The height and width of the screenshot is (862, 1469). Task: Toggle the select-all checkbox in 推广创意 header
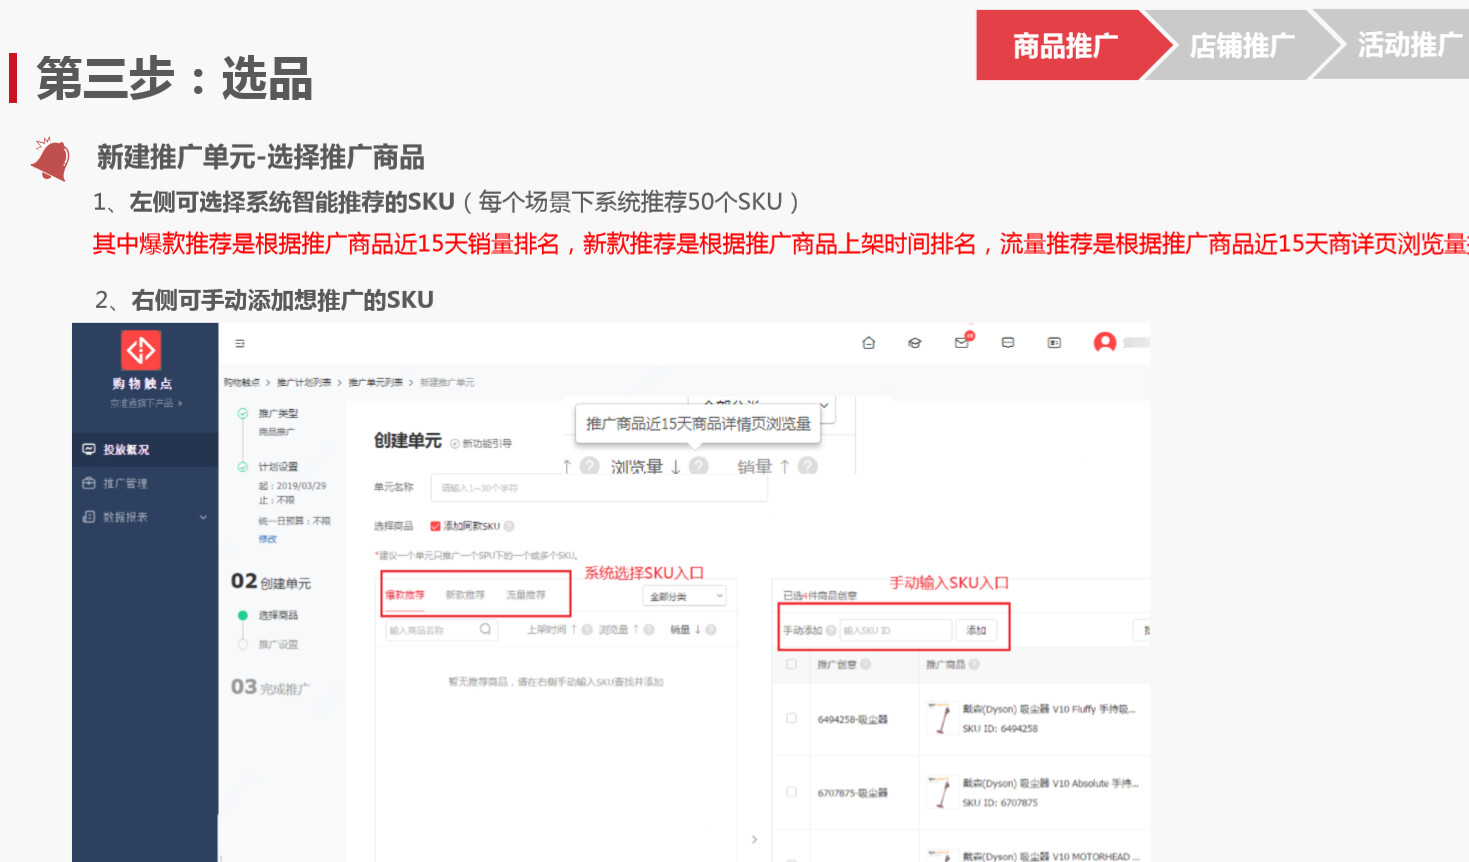tap(791, 664)
